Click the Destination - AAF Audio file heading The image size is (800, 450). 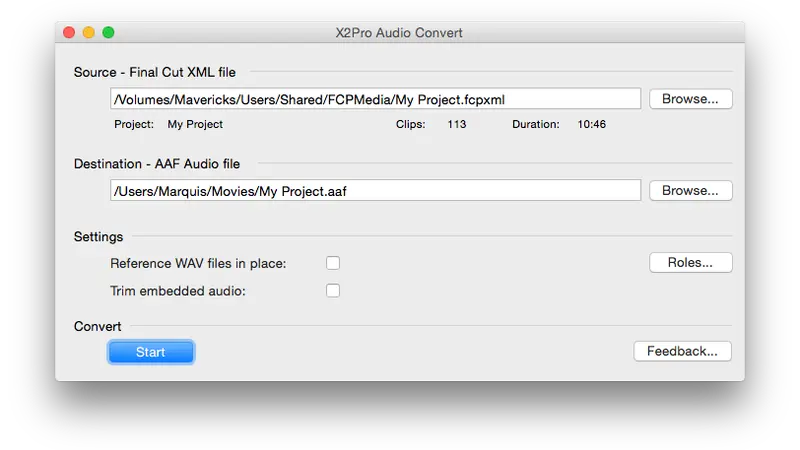click(x=157, y=164)
